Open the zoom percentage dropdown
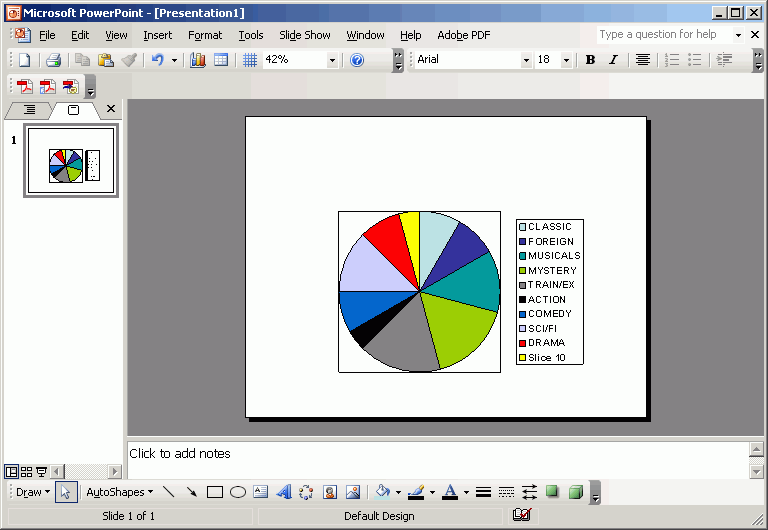The width and height of the screenshot is (768, 530). click(x=332, y=60)
